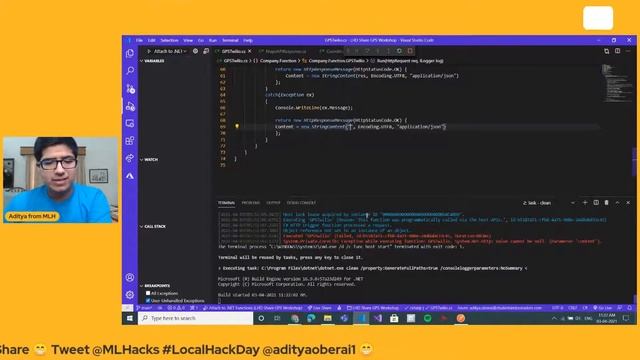640x360 pixels.
Task: Open the Live Share view
Action: click(x=130, y=158)
